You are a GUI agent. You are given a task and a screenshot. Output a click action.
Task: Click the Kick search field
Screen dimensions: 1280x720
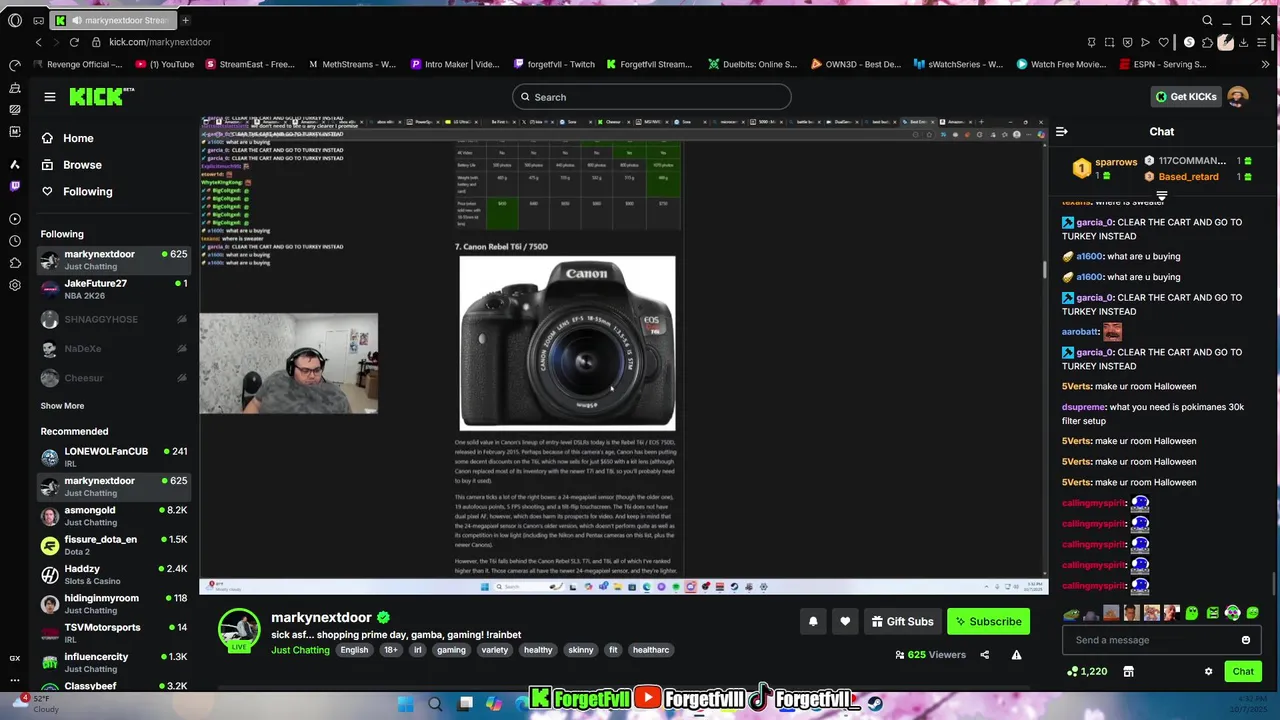[652, 97]
